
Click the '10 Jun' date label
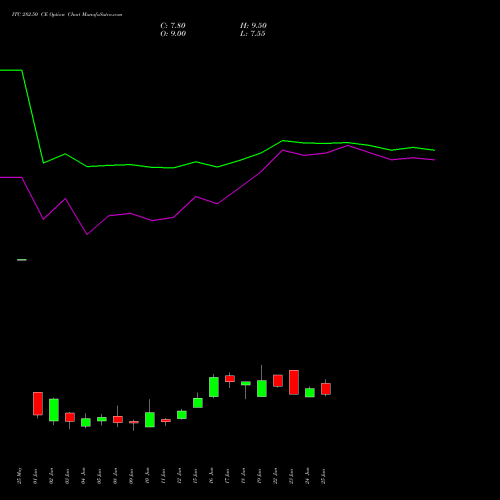[x=148, y=476]
